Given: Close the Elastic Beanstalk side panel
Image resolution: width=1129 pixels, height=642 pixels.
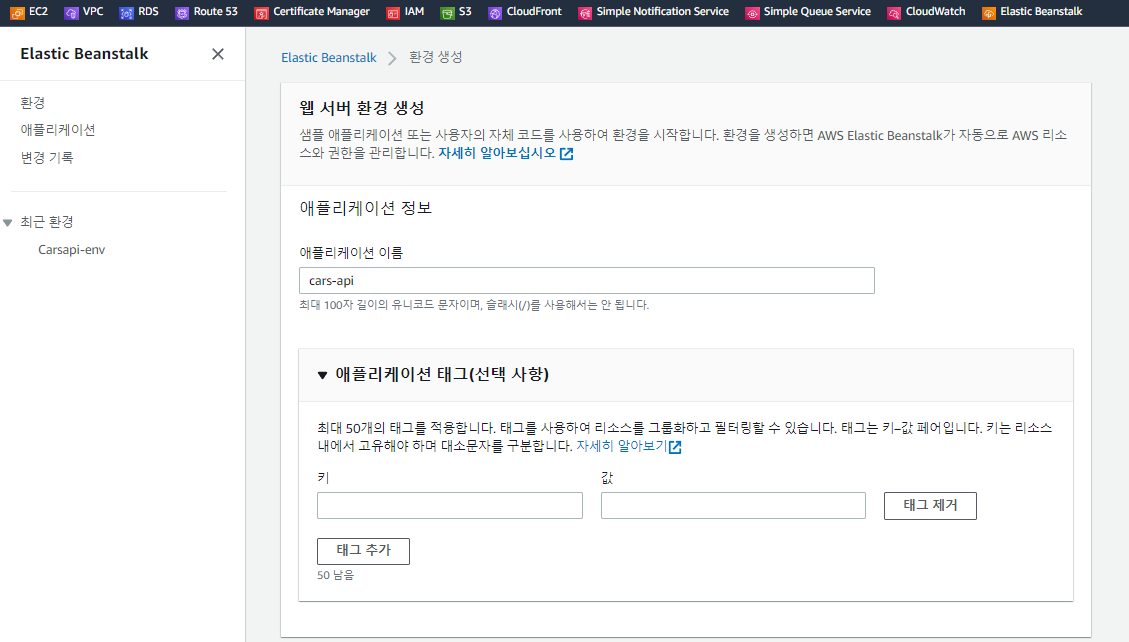Looking at the screenshot, I should [218, 54].
